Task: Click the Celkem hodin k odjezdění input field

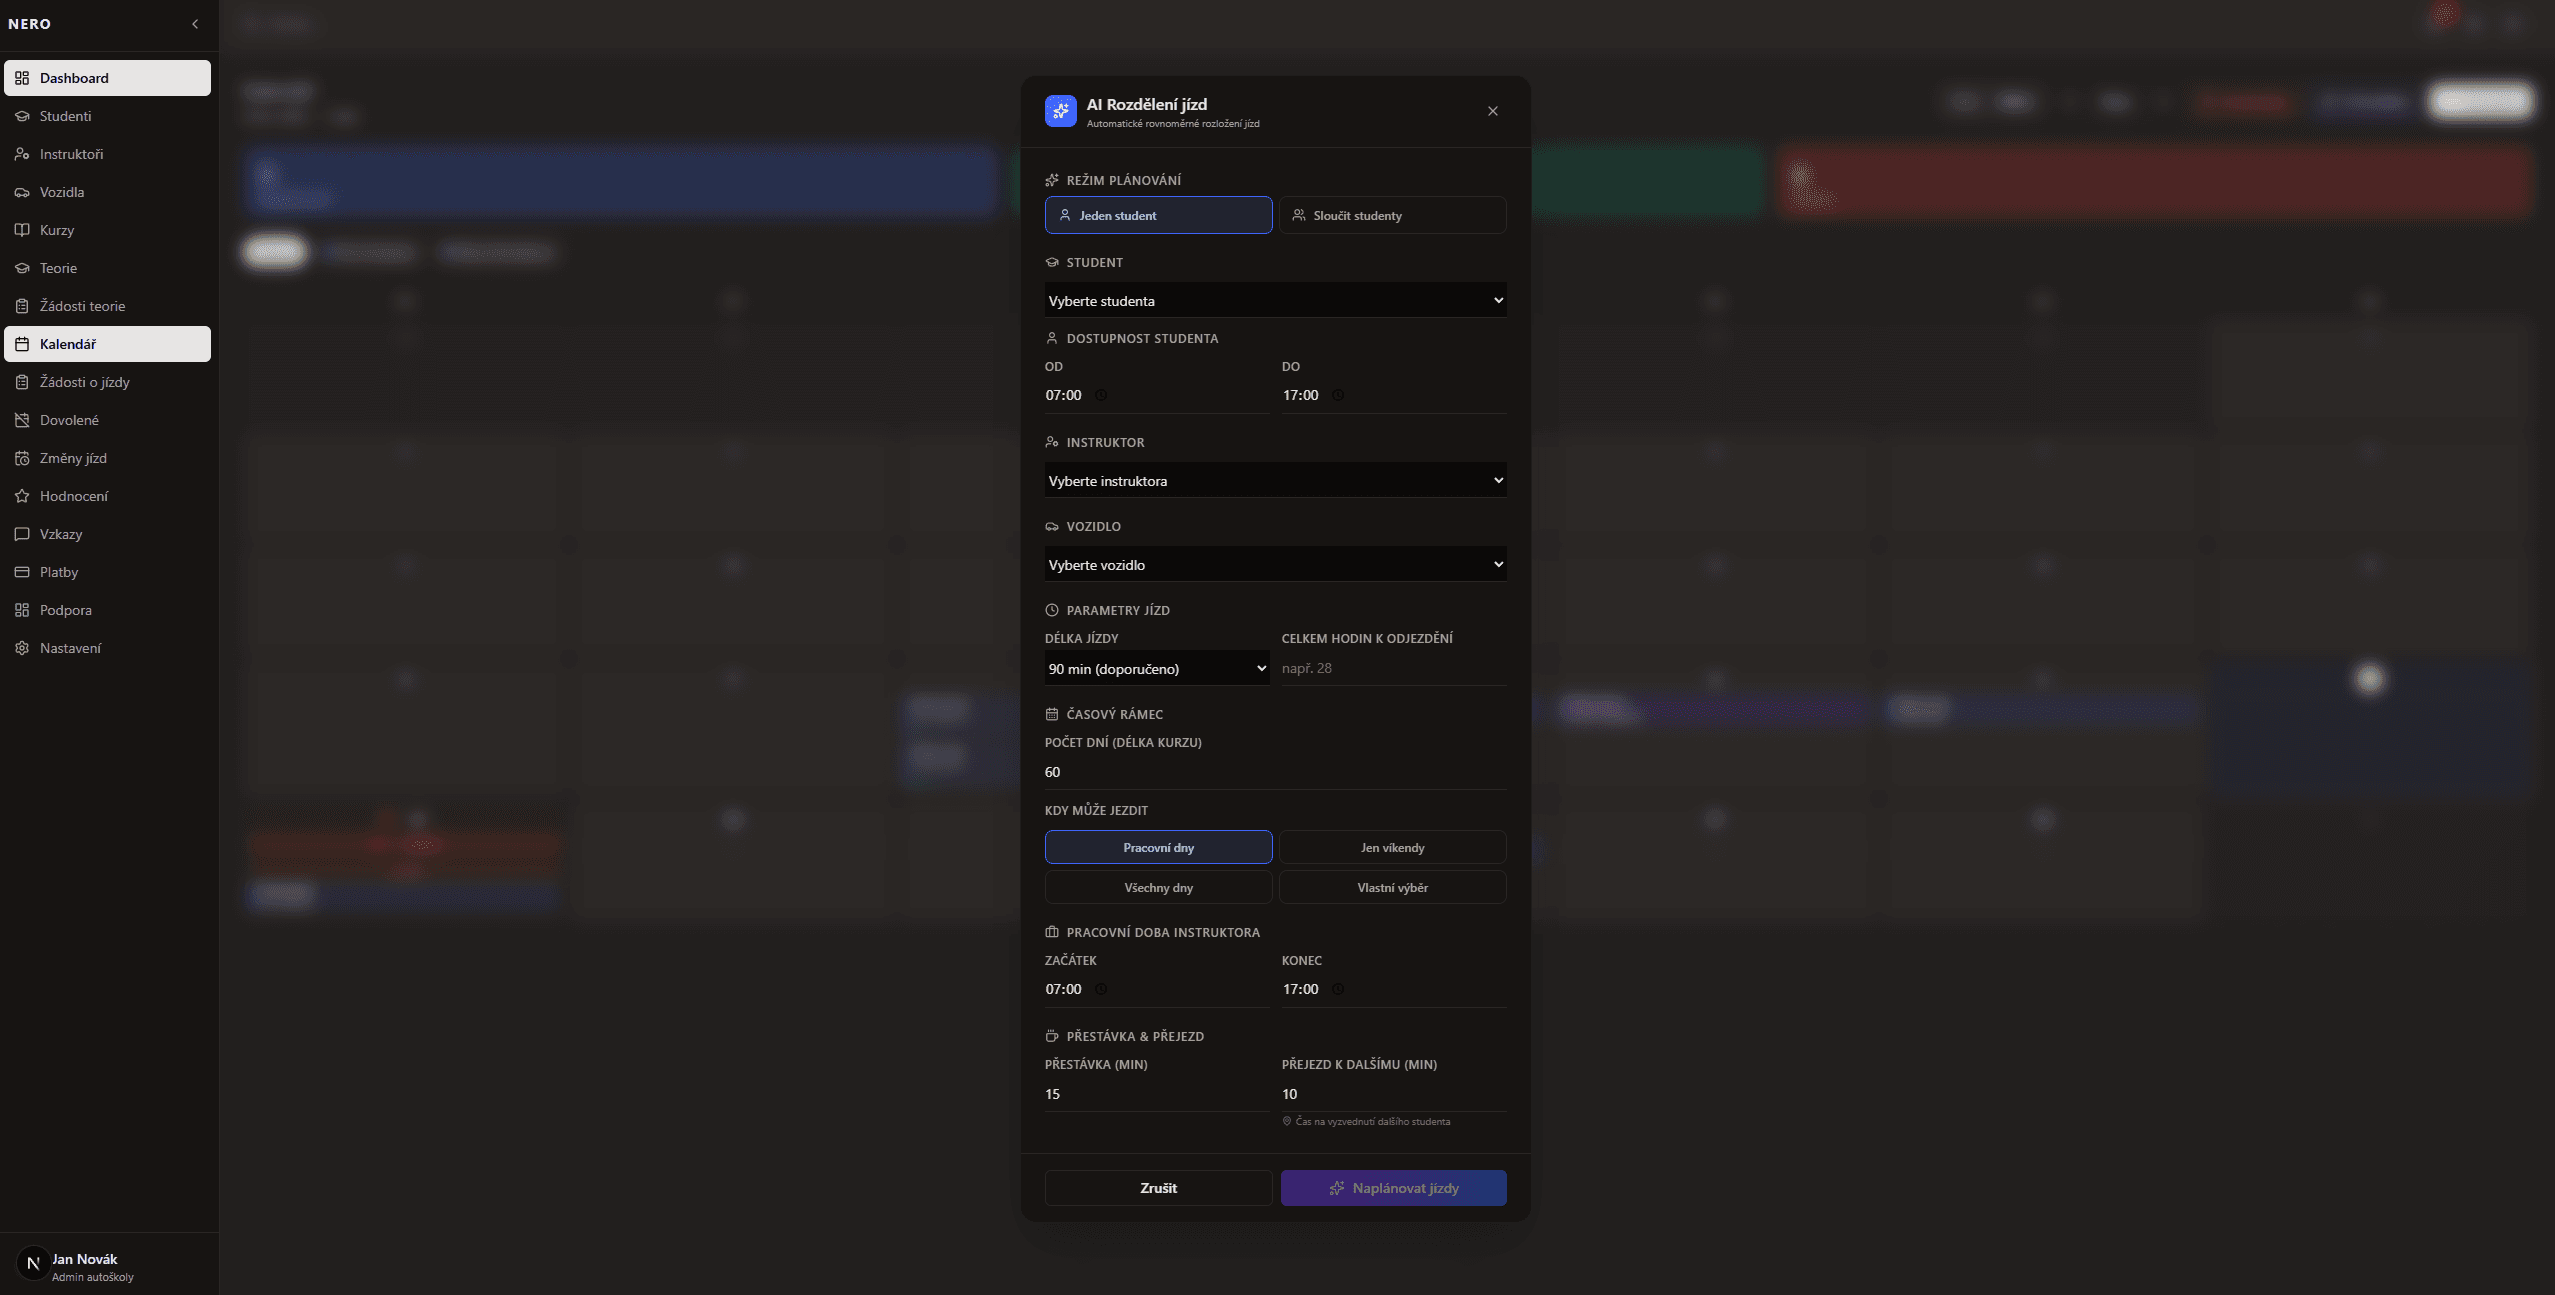Action: [x=1392, y=668]
